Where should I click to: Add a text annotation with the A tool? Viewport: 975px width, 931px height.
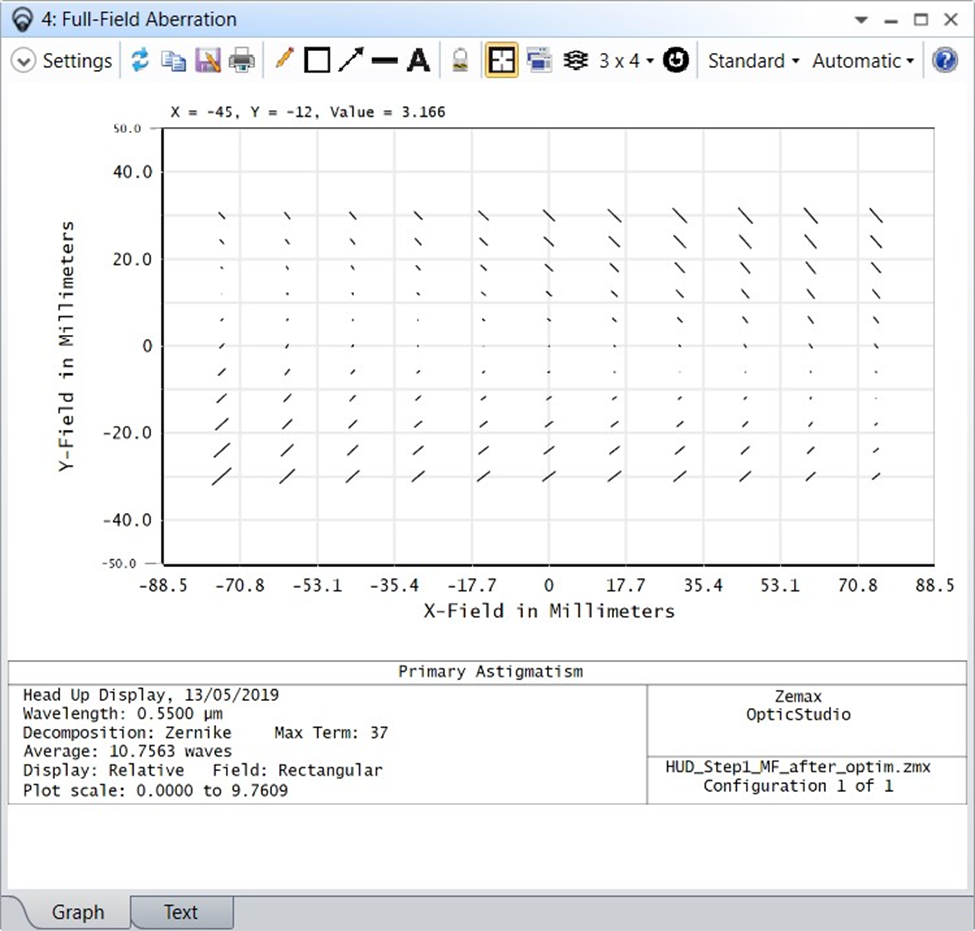(418, 61)
